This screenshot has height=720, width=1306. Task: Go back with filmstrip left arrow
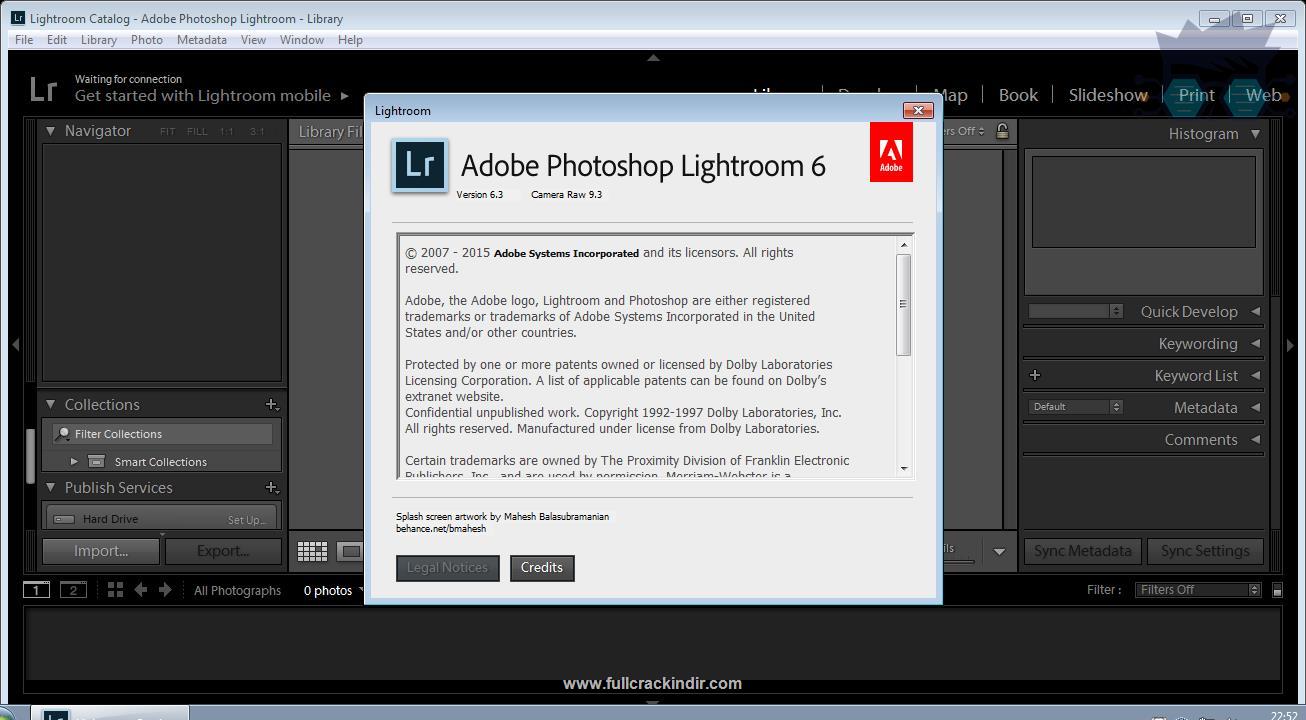(x=141, y=590)
